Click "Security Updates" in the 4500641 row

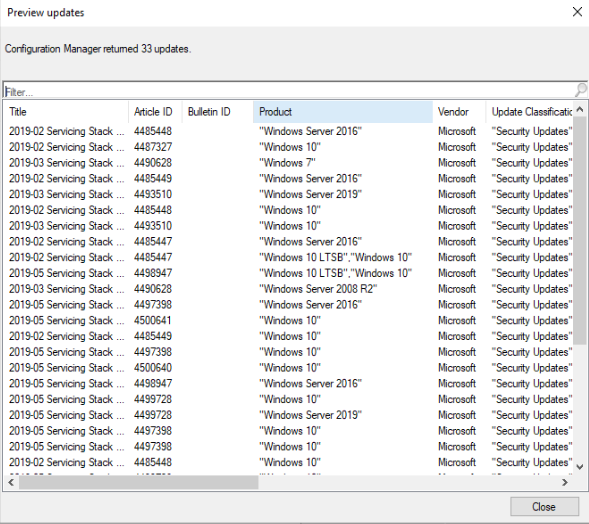[x=532, y=320]
